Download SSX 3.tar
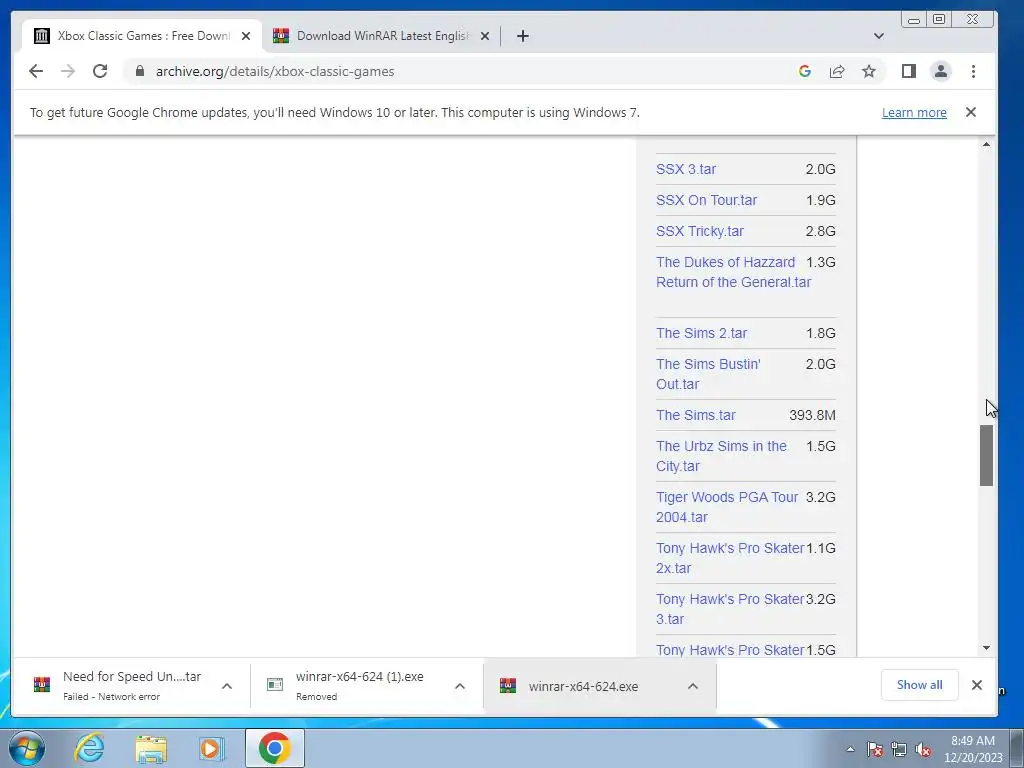Screen dimensions: 1024x768 (686, 169)
